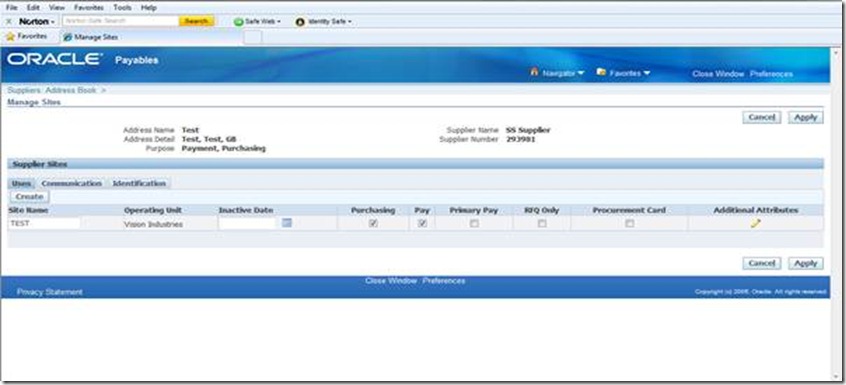Switch to the Communication tab
846x385 pixels.
71,183
